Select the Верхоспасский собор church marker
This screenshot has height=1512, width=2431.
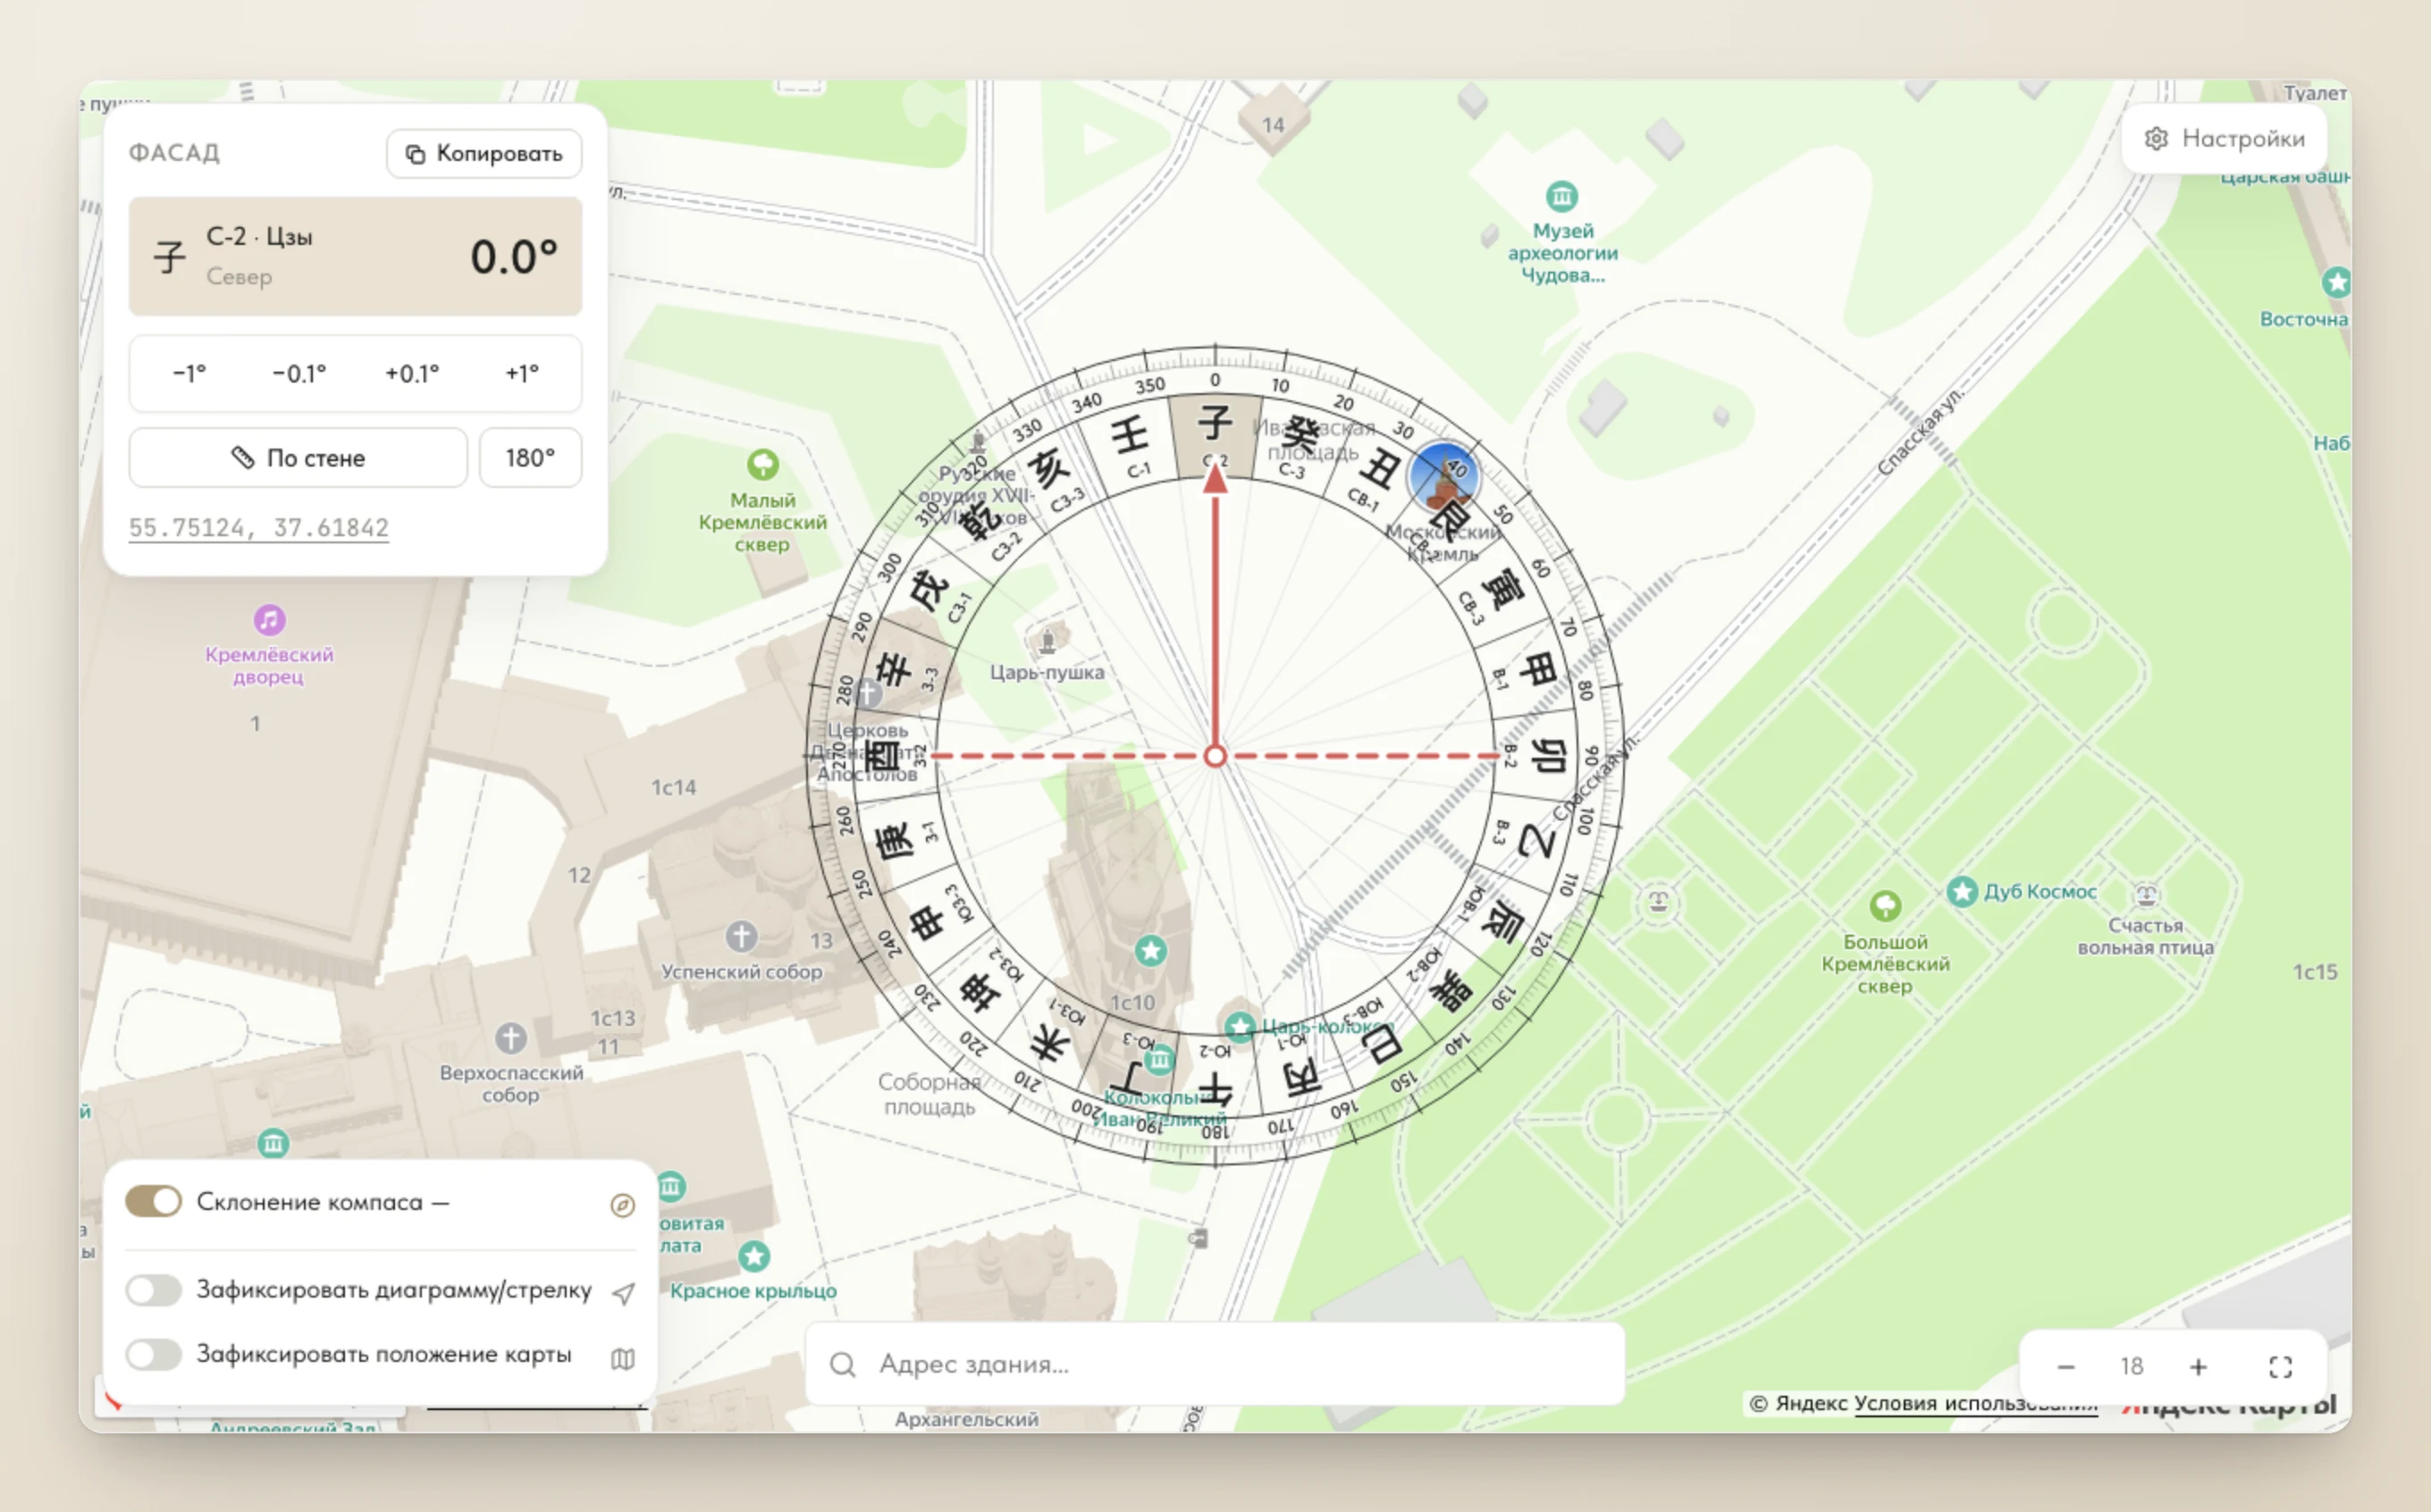coord(511,1038)
